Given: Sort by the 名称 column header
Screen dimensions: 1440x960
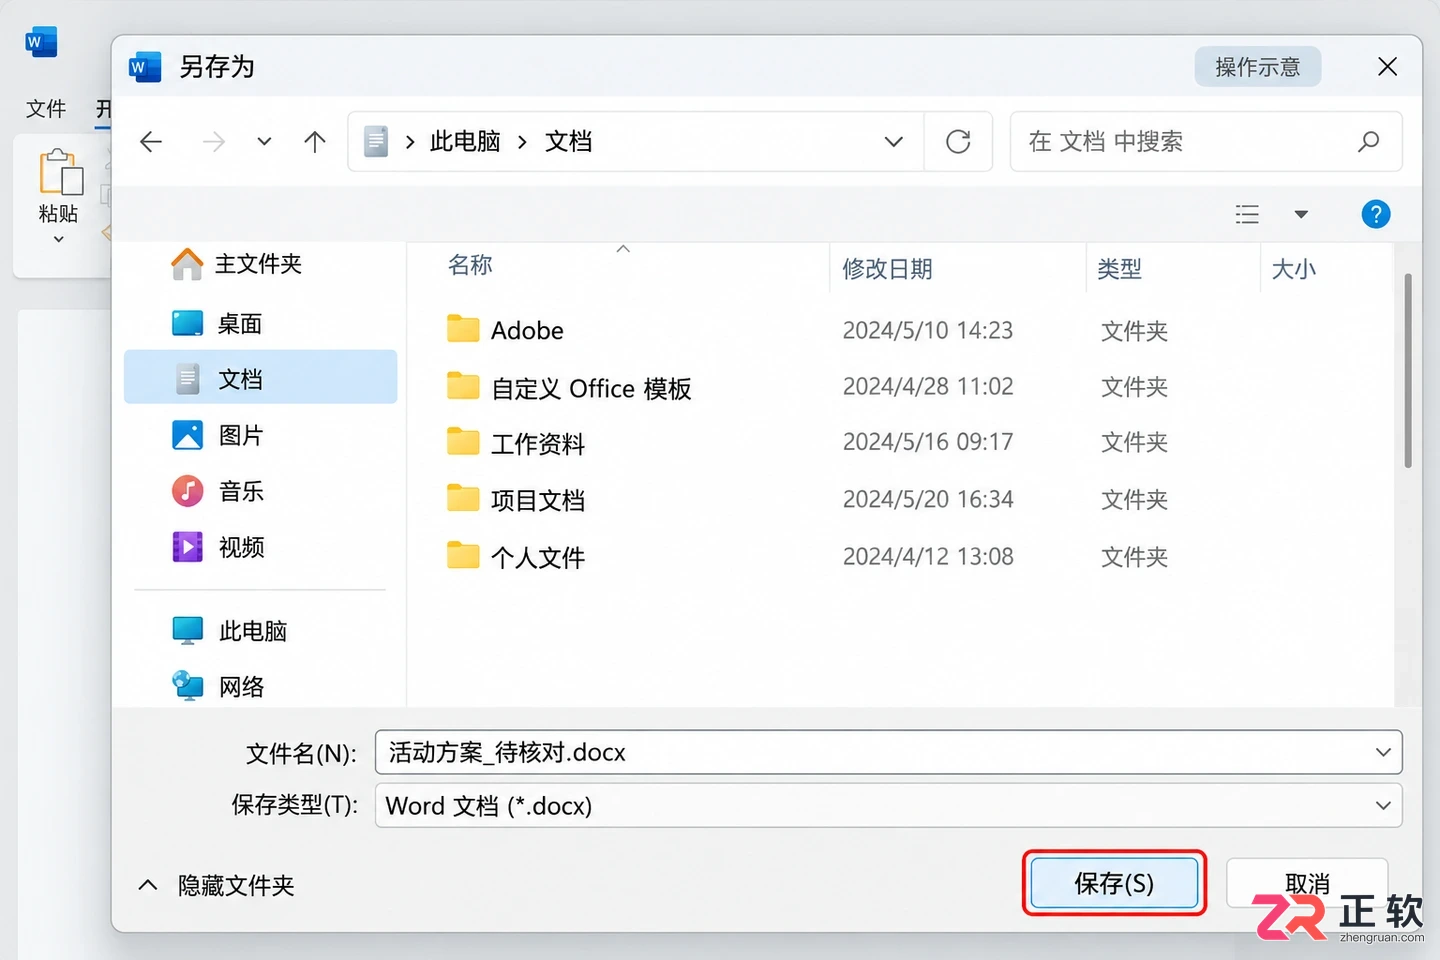Looking at the screenshot, I should [470, 265].
